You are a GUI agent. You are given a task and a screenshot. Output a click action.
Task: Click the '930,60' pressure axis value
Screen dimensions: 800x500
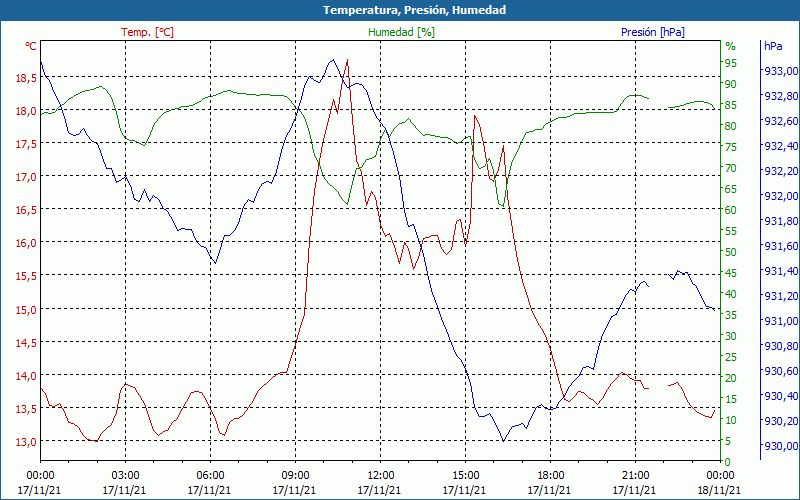pyautogui.click(x=781, y=371)
